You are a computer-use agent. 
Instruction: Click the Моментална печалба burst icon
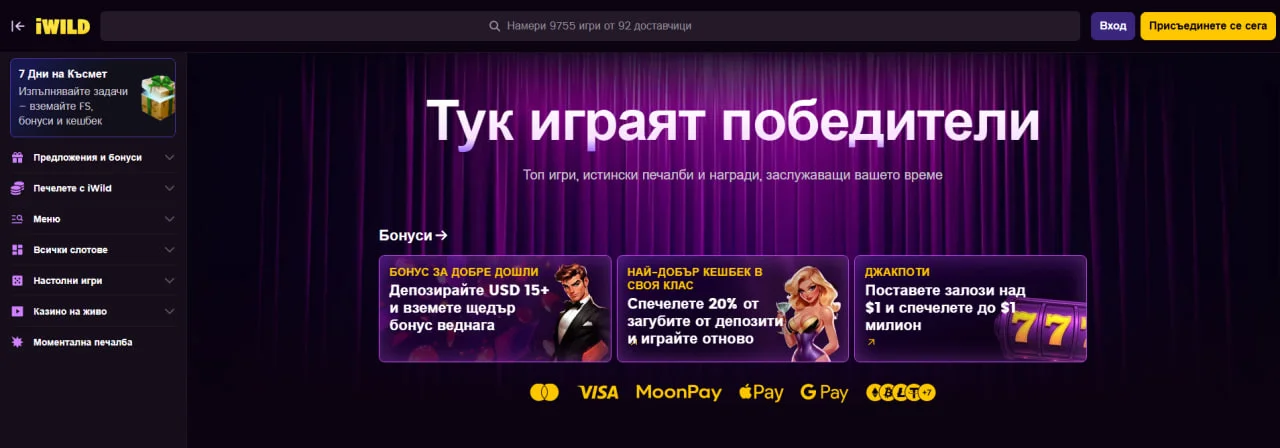tap(17, 342)
